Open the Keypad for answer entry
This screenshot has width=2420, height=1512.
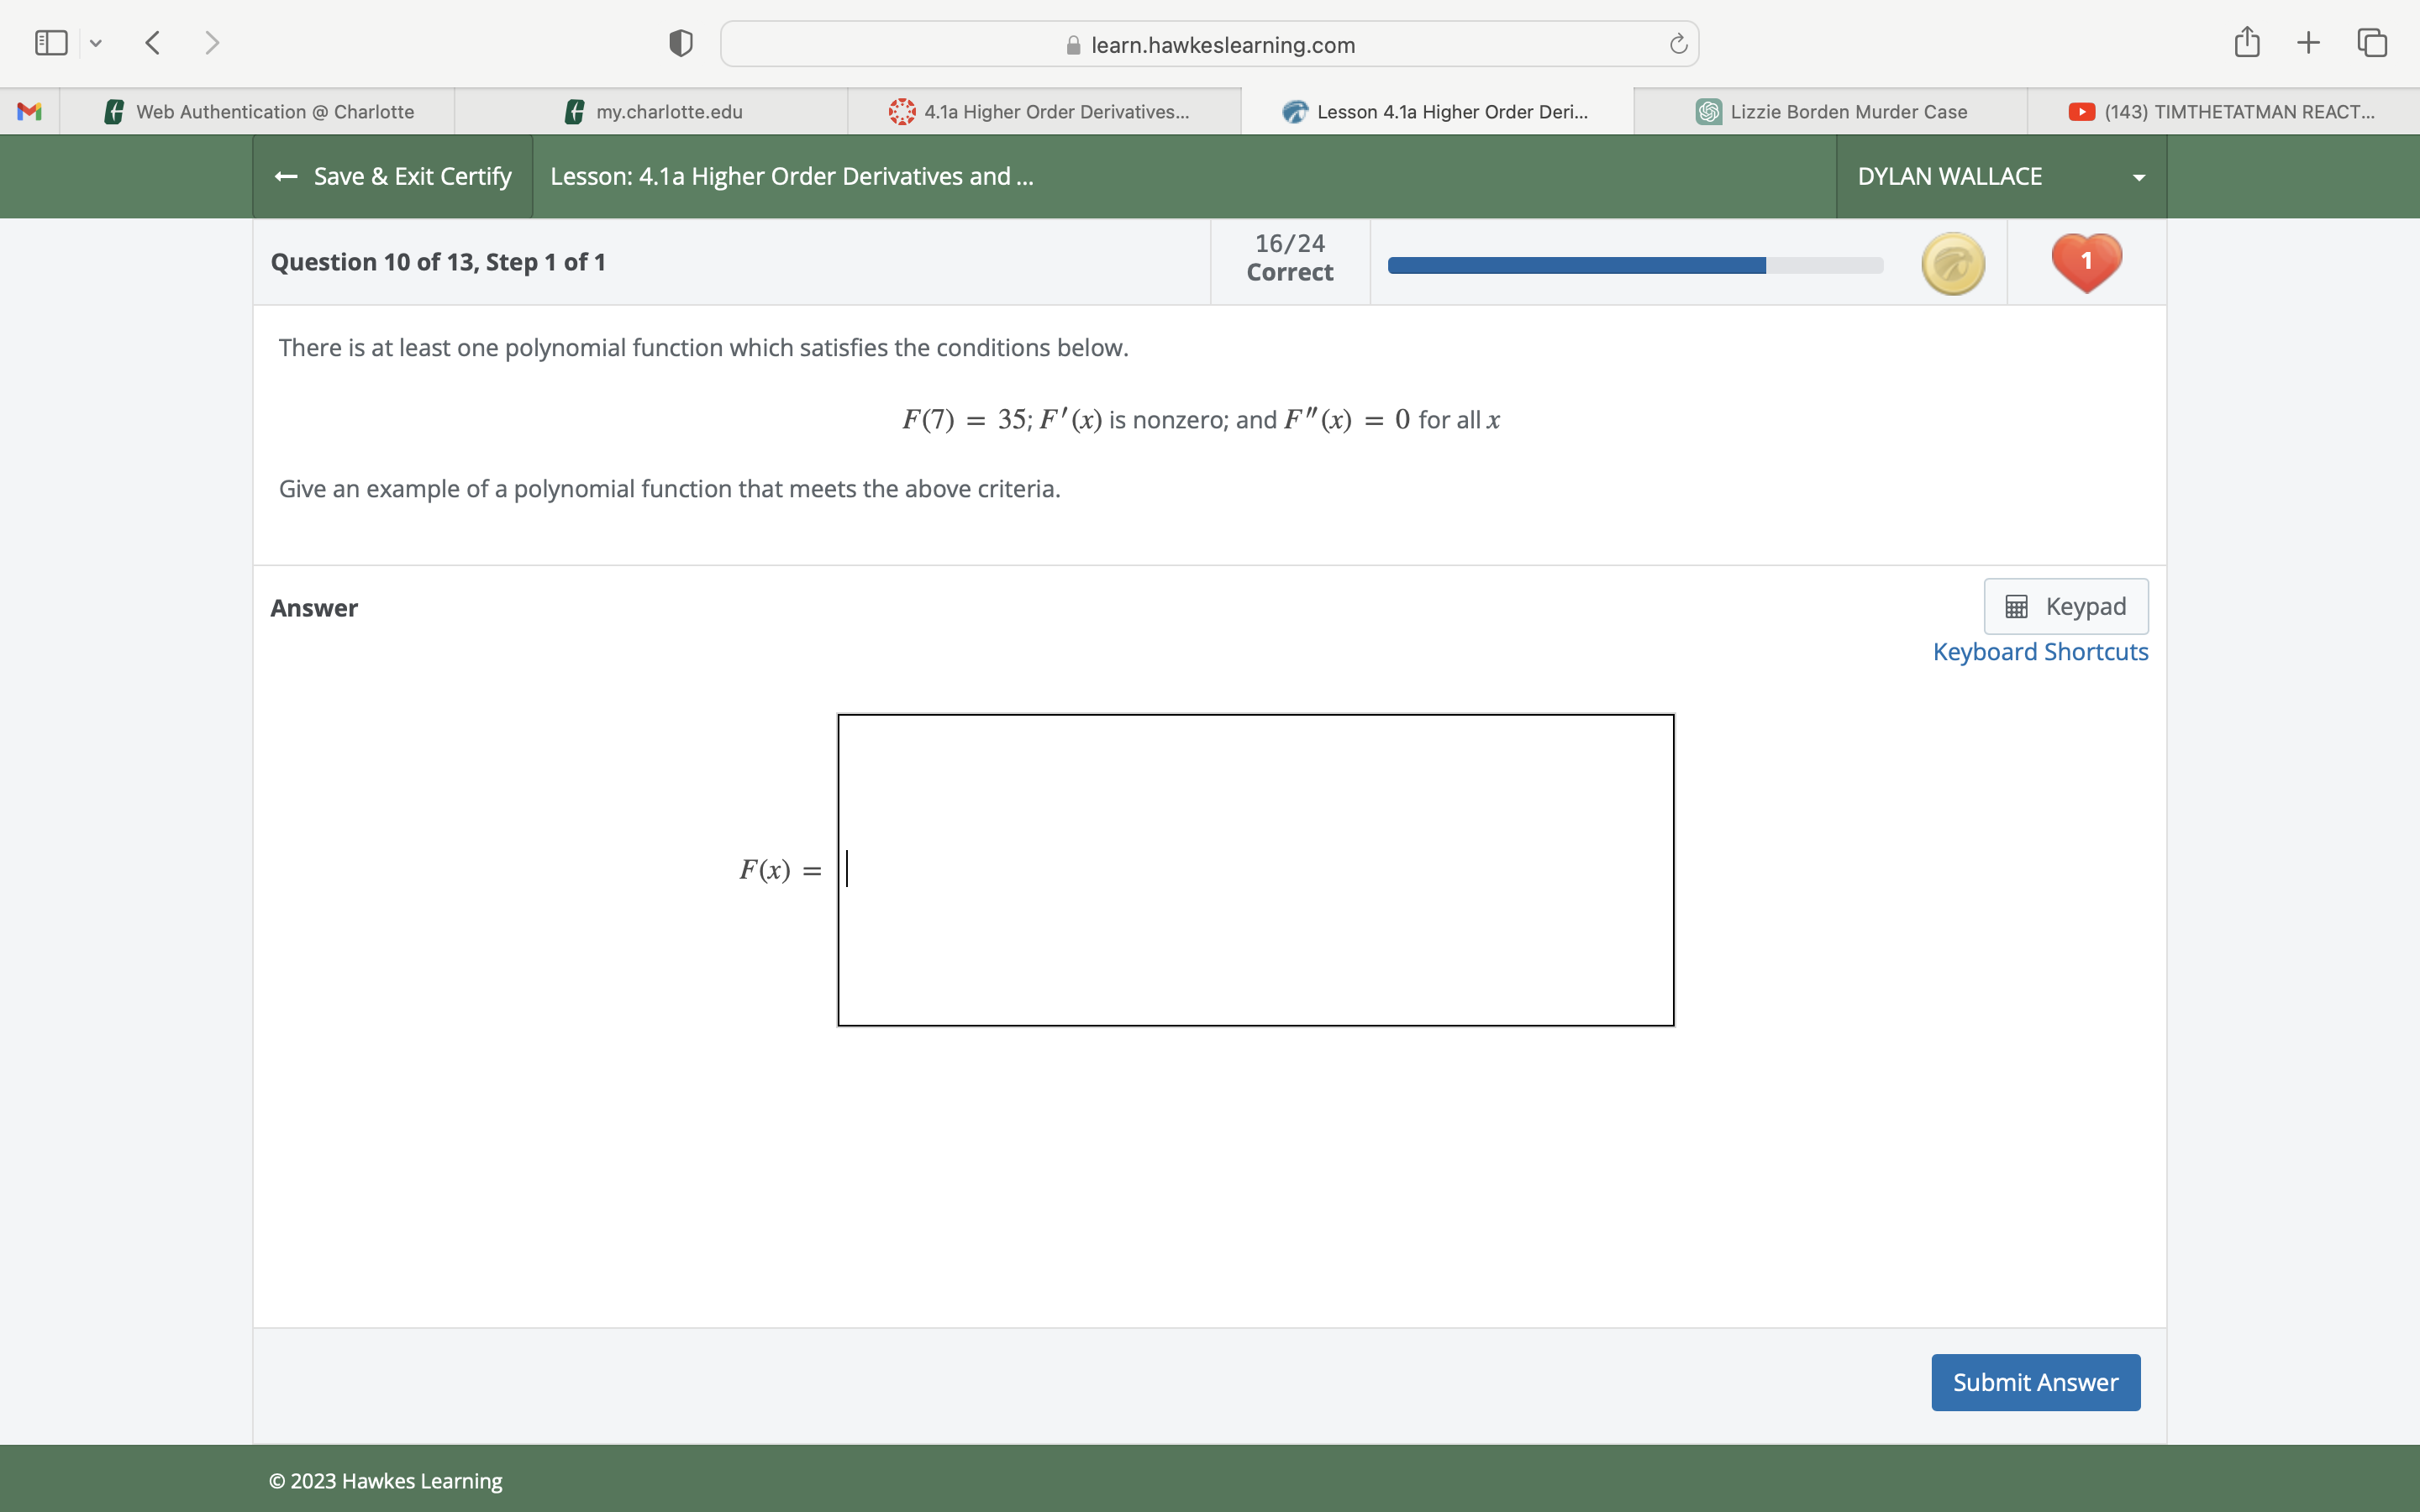tap(2065, 606)
